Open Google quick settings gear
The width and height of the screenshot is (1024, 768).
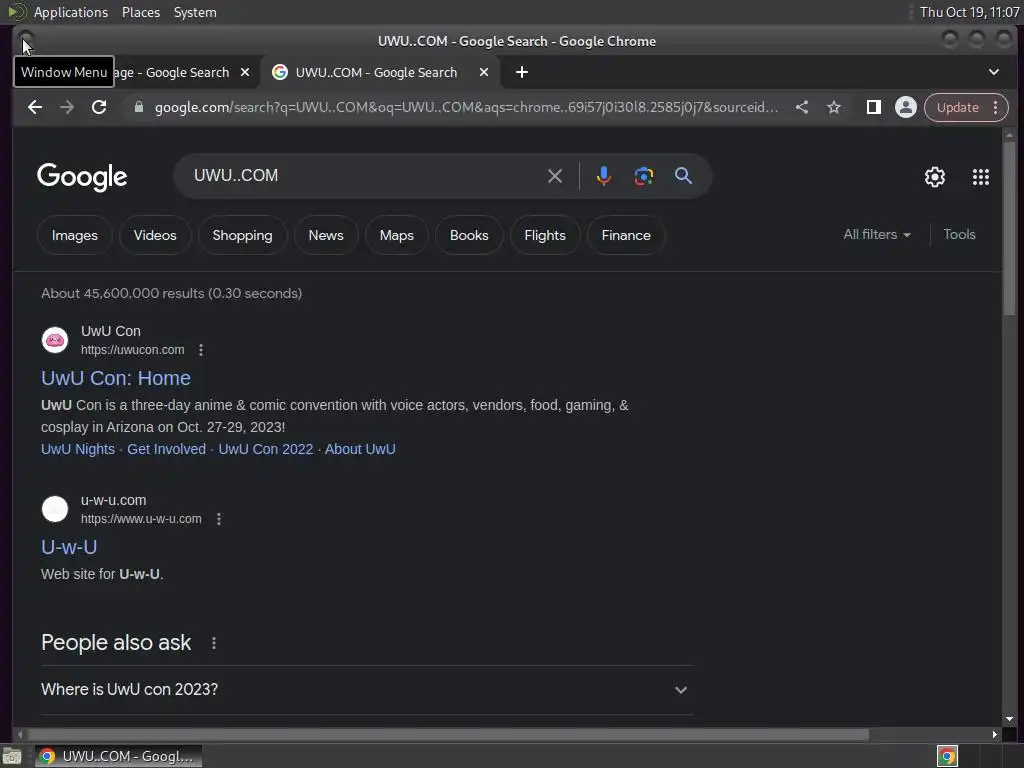point(935,176)
